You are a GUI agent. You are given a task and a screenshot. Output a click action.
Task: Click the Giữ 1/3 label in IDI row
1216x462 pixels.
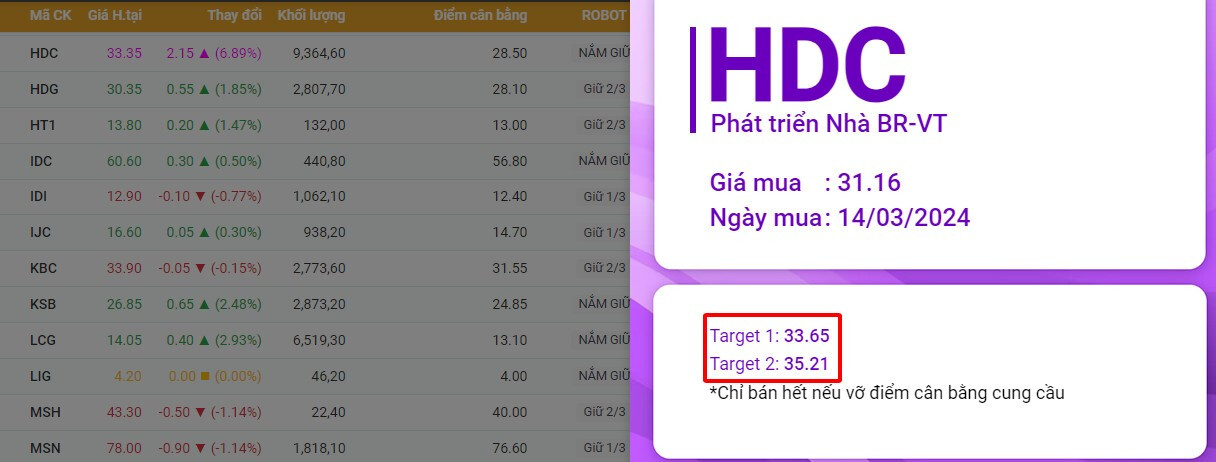[x=604, y=197]
